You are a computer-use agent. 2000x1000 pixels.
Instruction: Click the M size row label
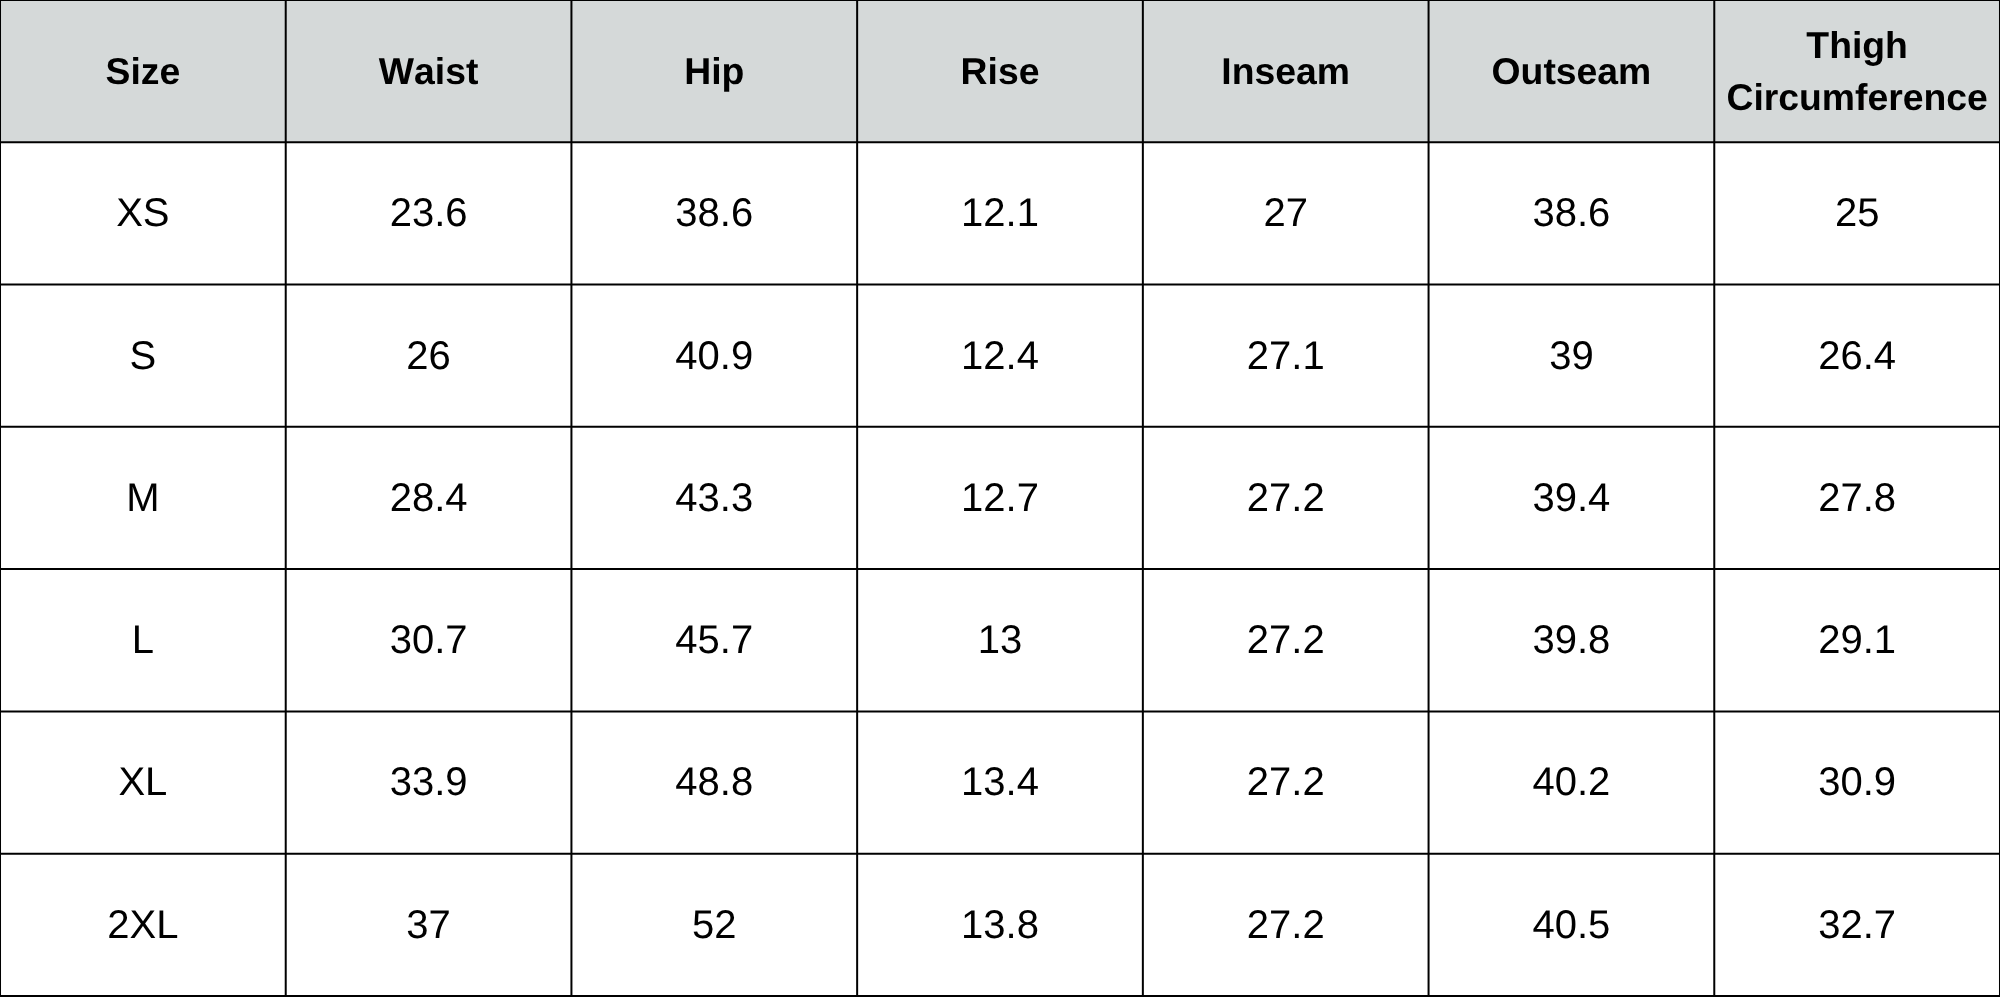[x=143, y=498]
